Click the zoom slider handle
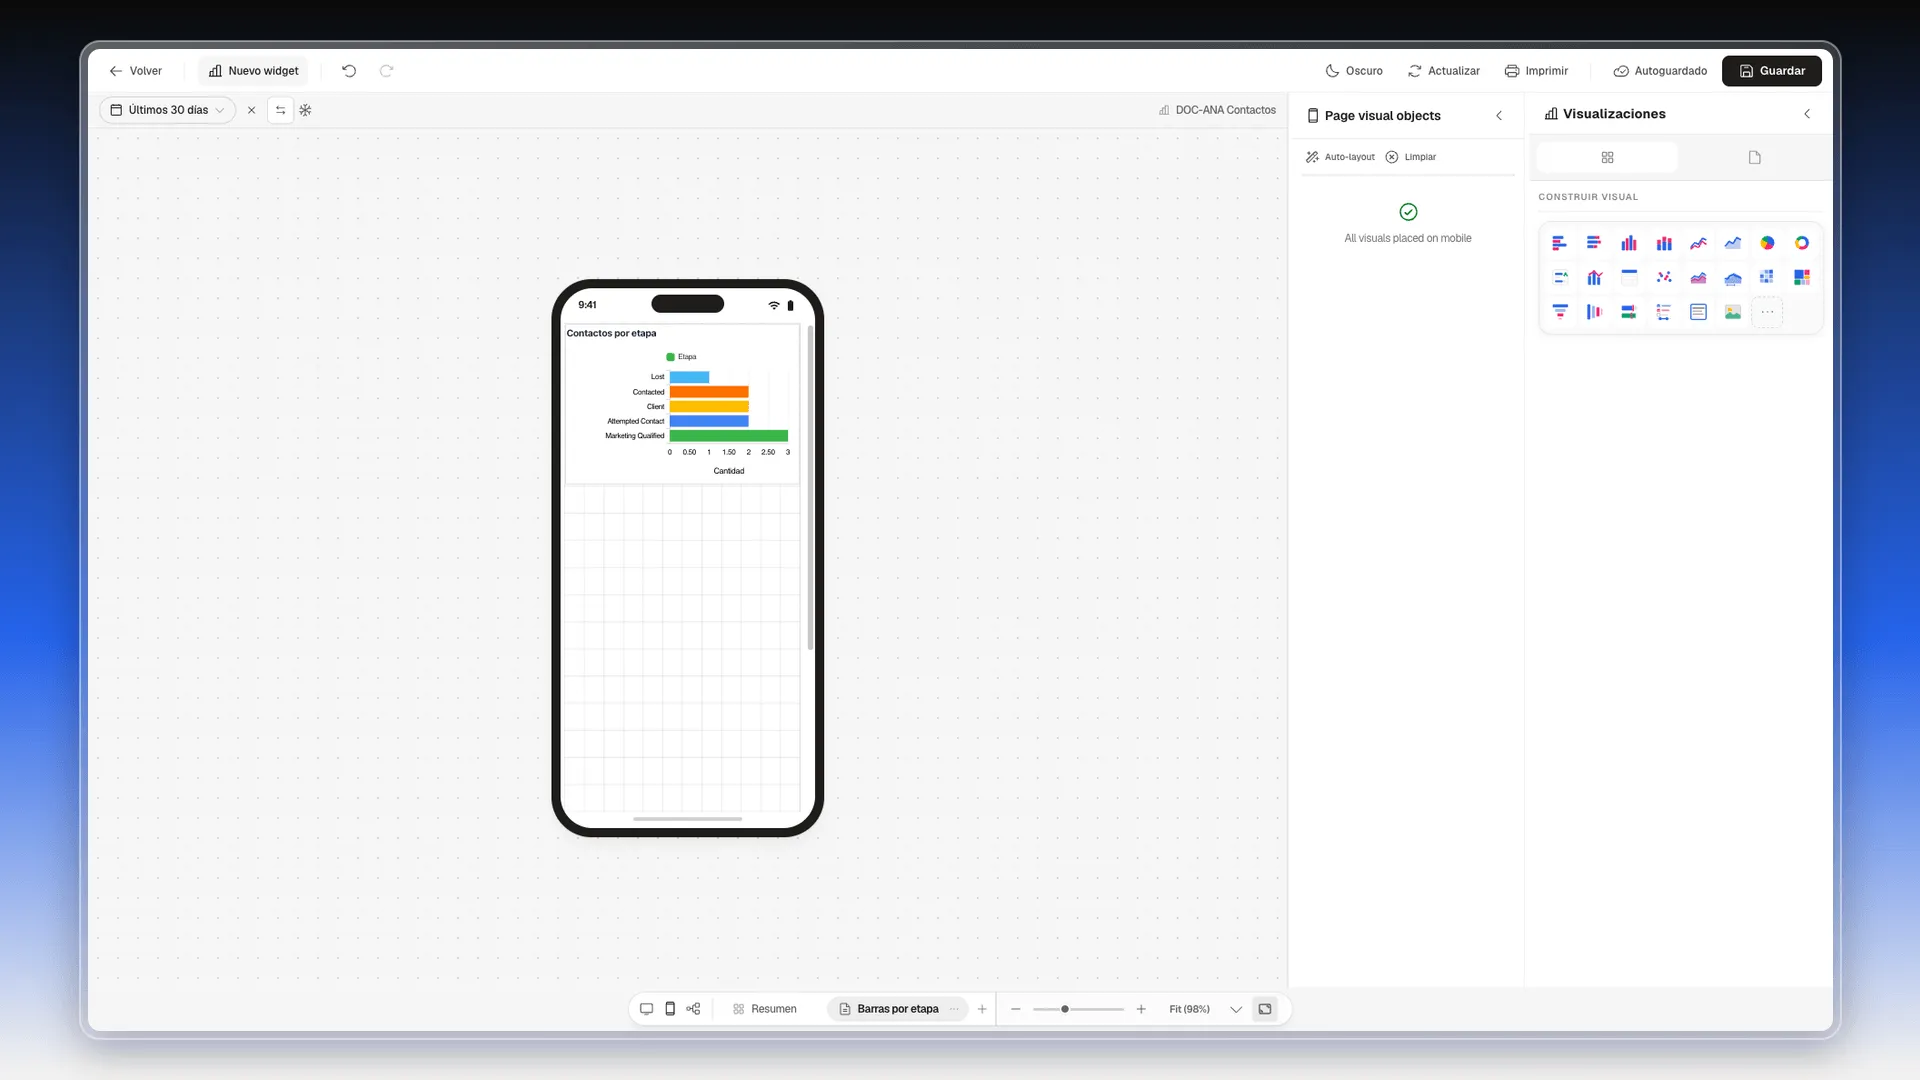 click(x=1065, y=1009)
